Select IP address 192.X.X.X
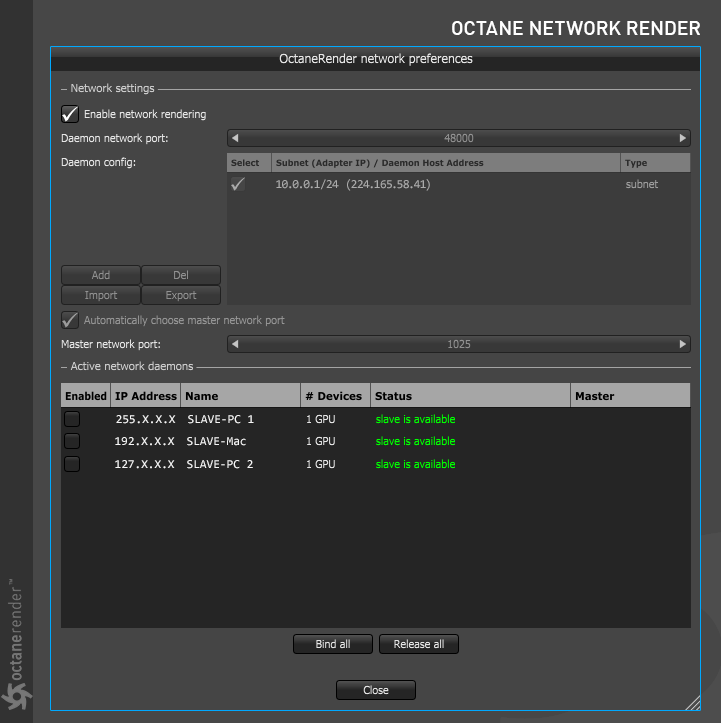 pos(144,441)
